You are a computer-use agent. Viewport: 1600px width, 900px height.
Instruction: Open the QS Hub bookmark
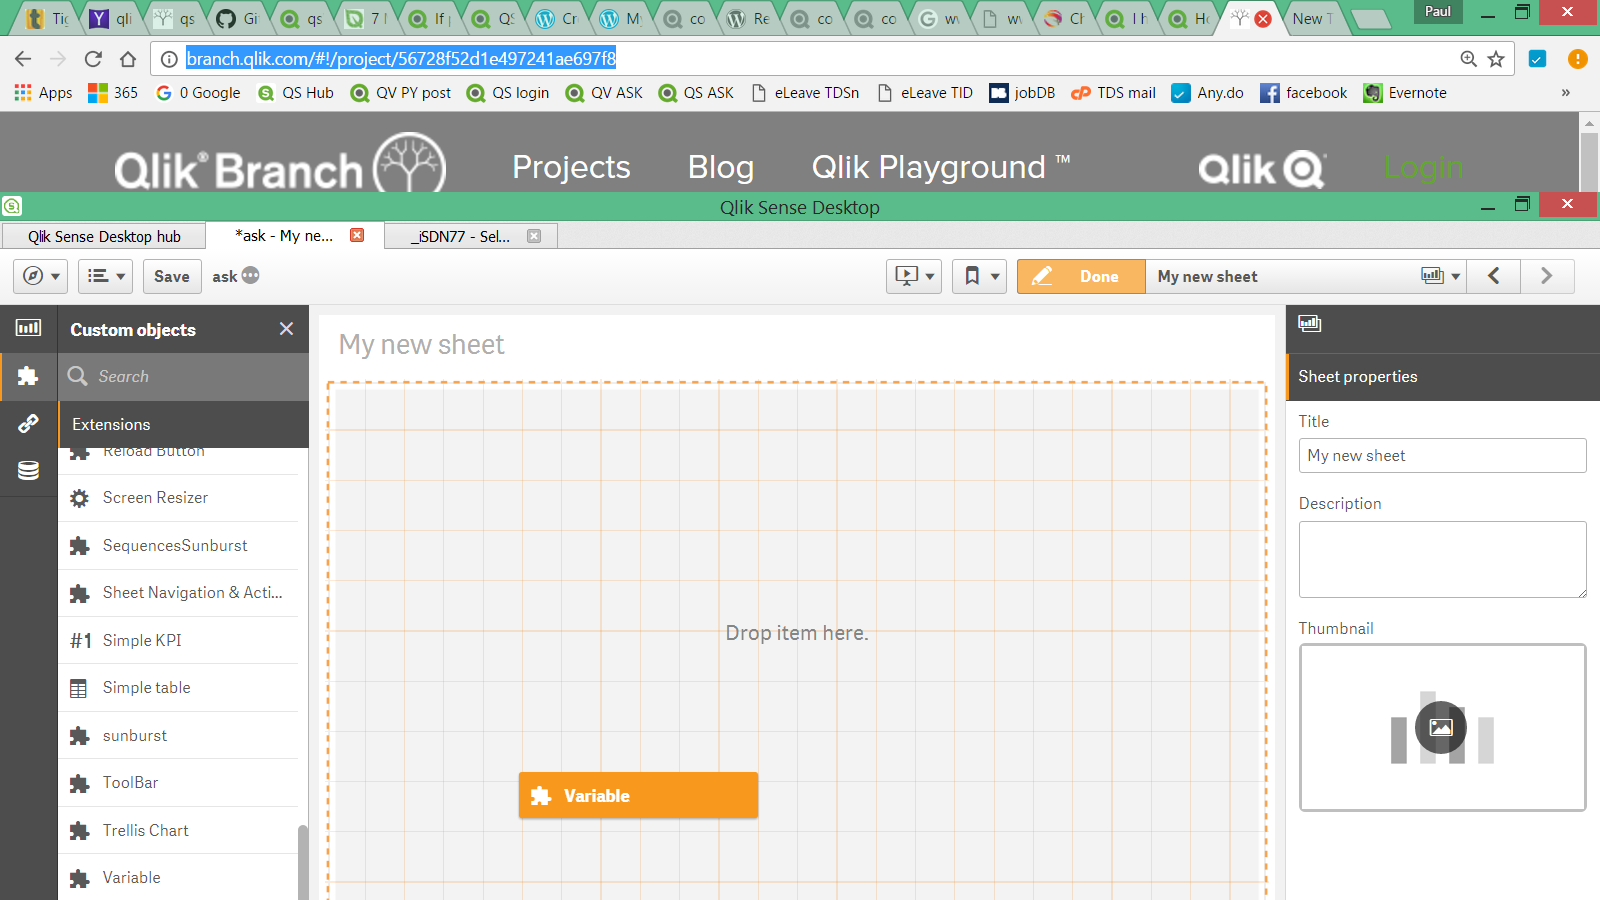click(296, 93)
